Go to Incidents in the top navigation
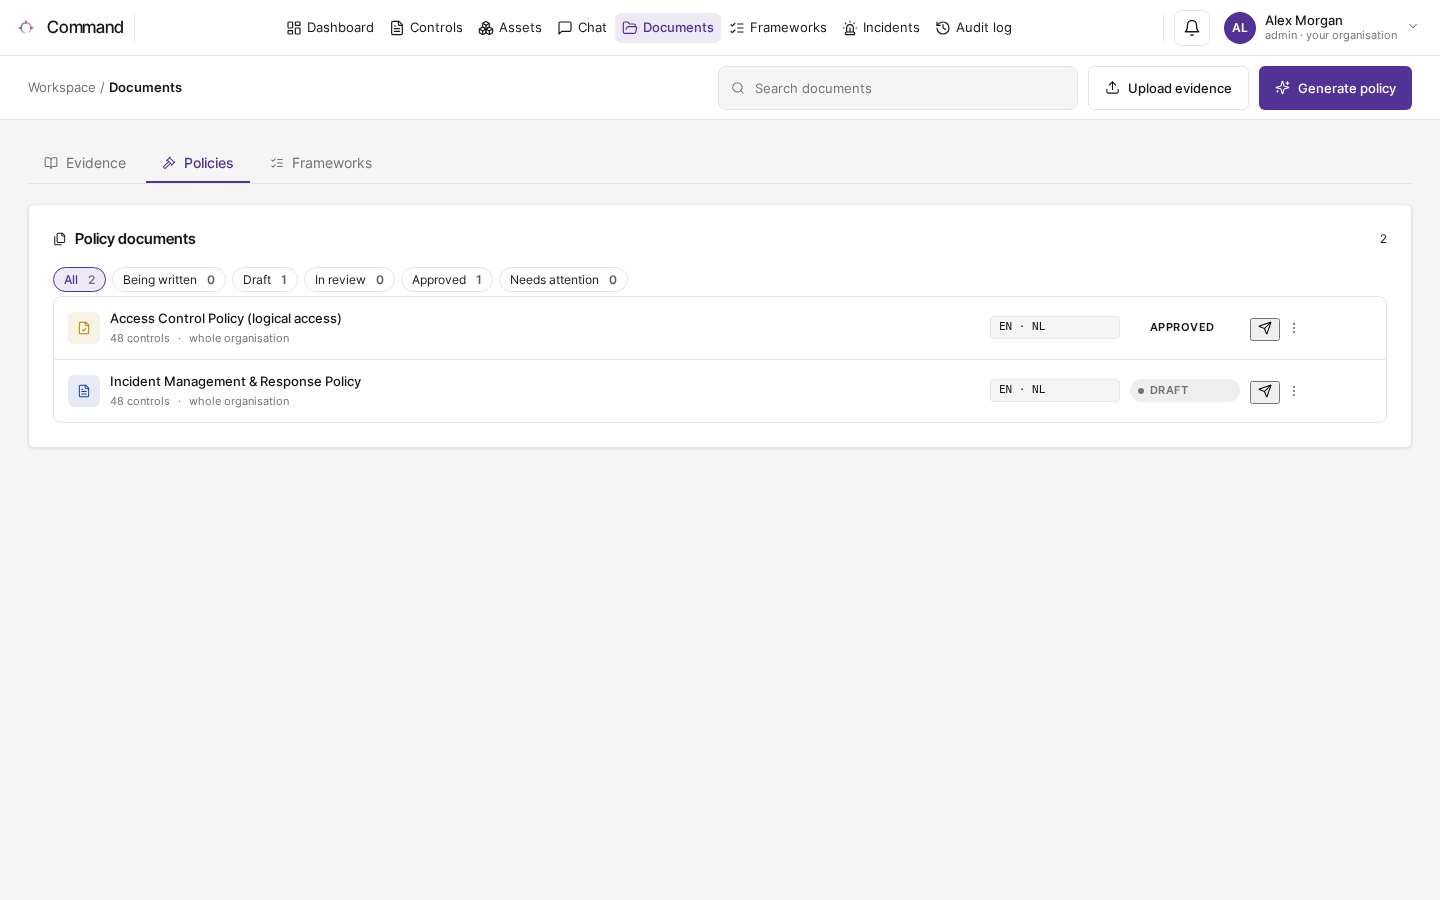The height and width of the screenshot is (900, 1440). 881,28
